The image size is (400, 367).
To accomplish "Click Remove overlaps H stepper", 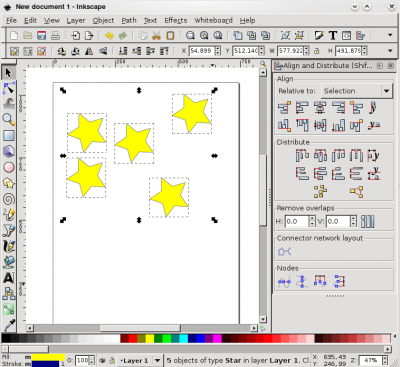I will [312, 221].
